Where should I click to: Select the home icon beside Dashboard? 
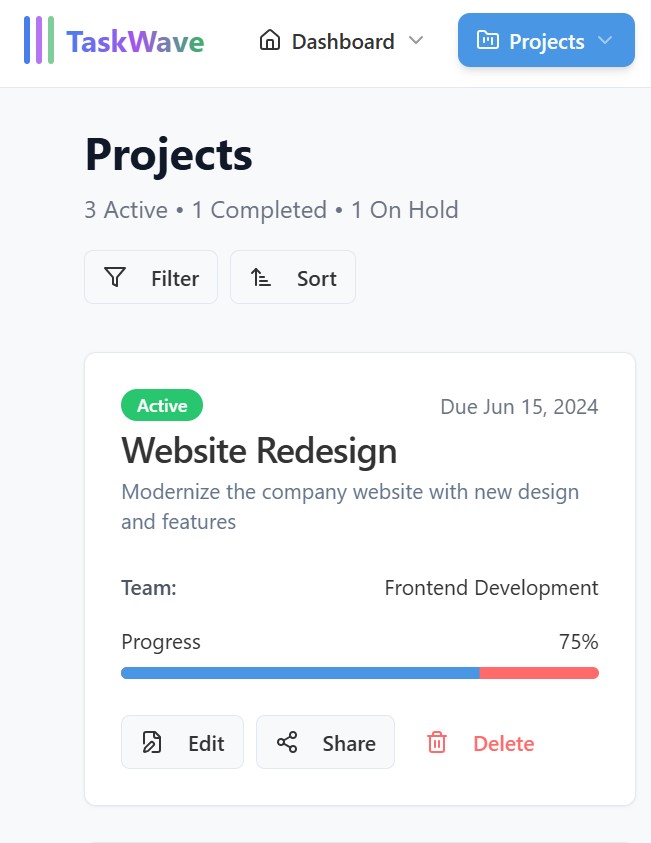click(269, 41)
